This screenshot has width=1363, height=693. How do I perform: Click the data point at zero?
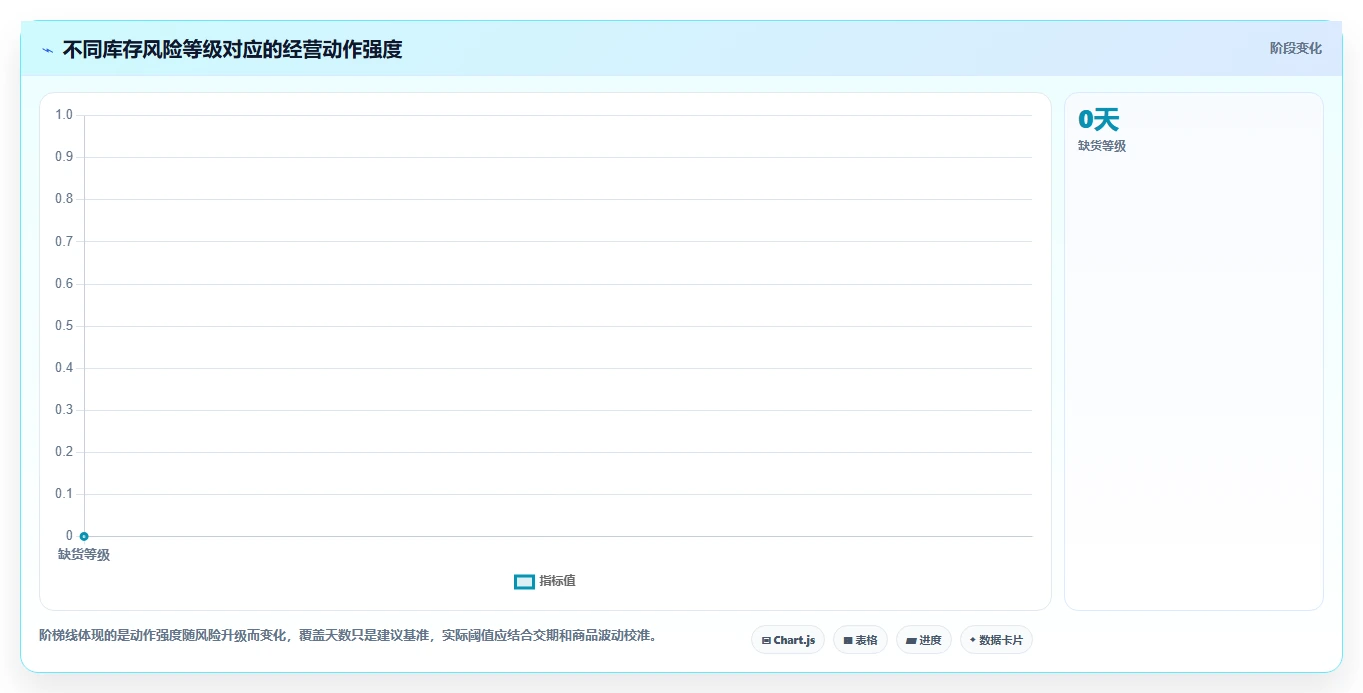click(x=84, y=537)
